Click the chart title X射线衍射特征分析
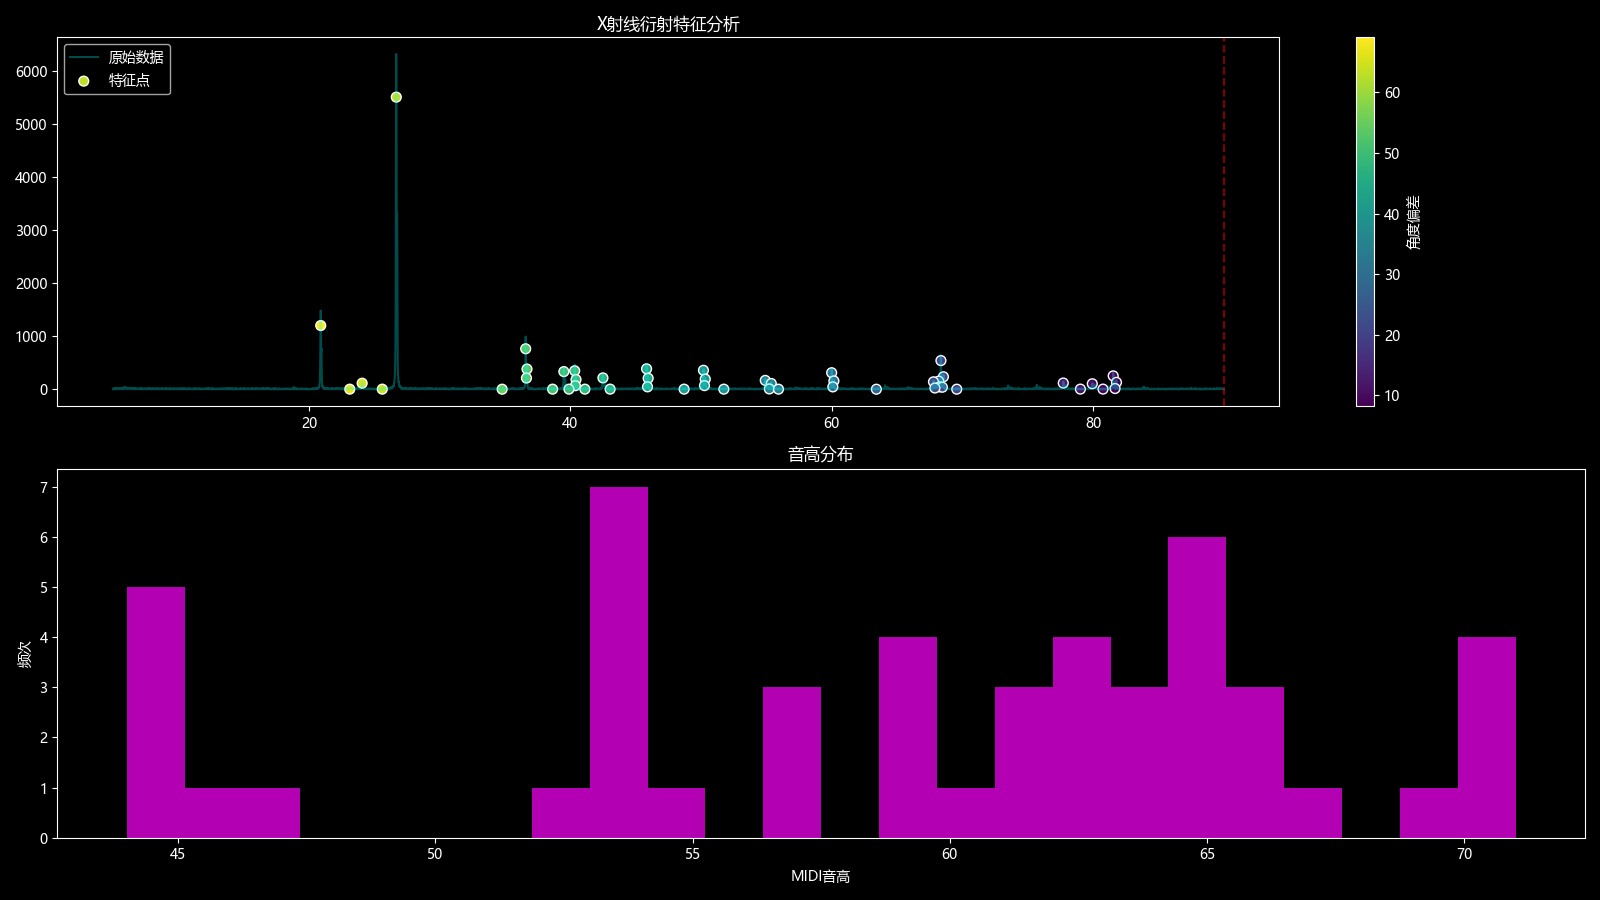Viewport: 1600px width, 900px height. (x=668, y=24)
